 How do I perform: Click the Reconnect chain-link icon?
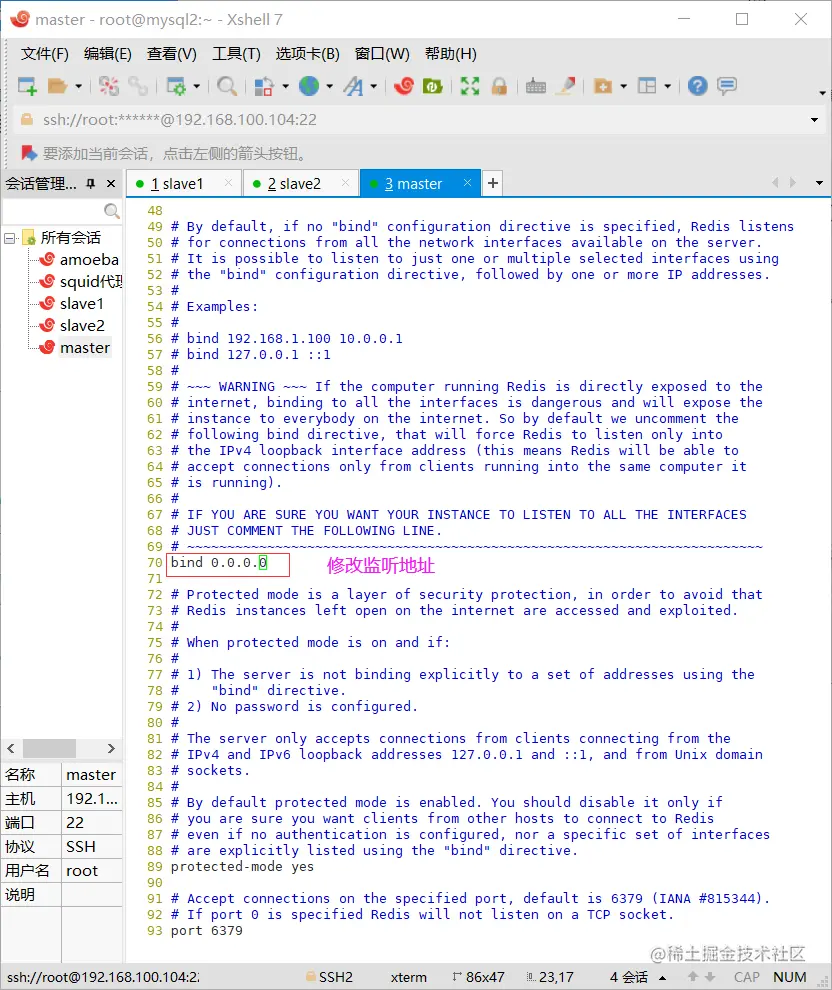(138, 86)
